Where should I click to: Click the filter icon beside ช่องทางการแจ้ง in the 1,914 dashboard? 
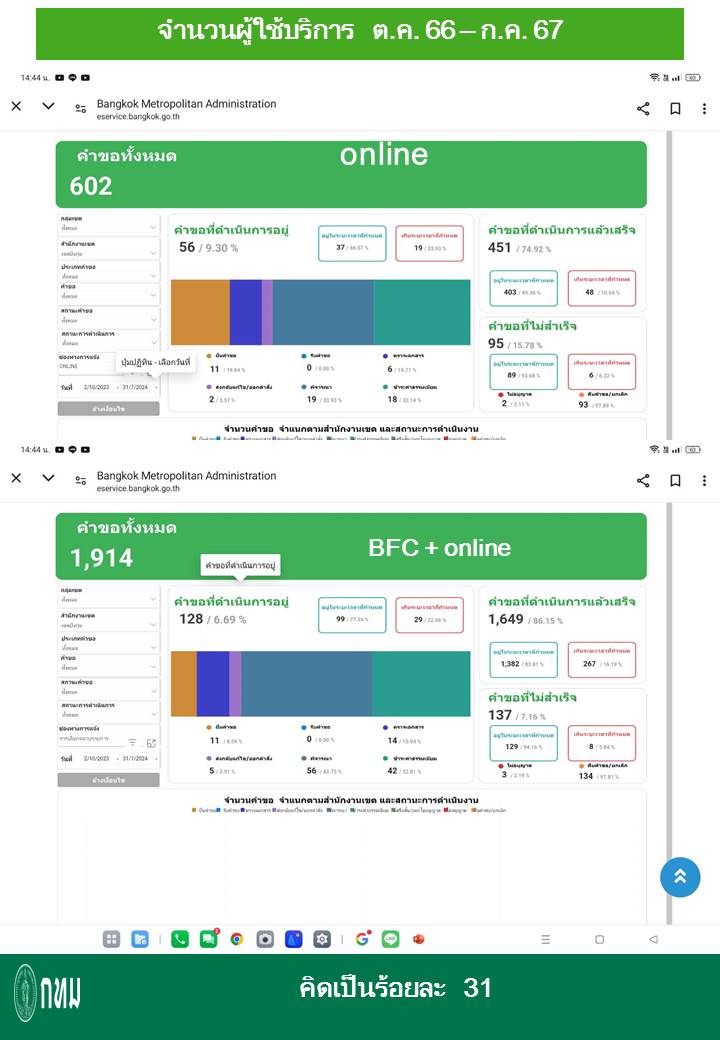(132, 743)
